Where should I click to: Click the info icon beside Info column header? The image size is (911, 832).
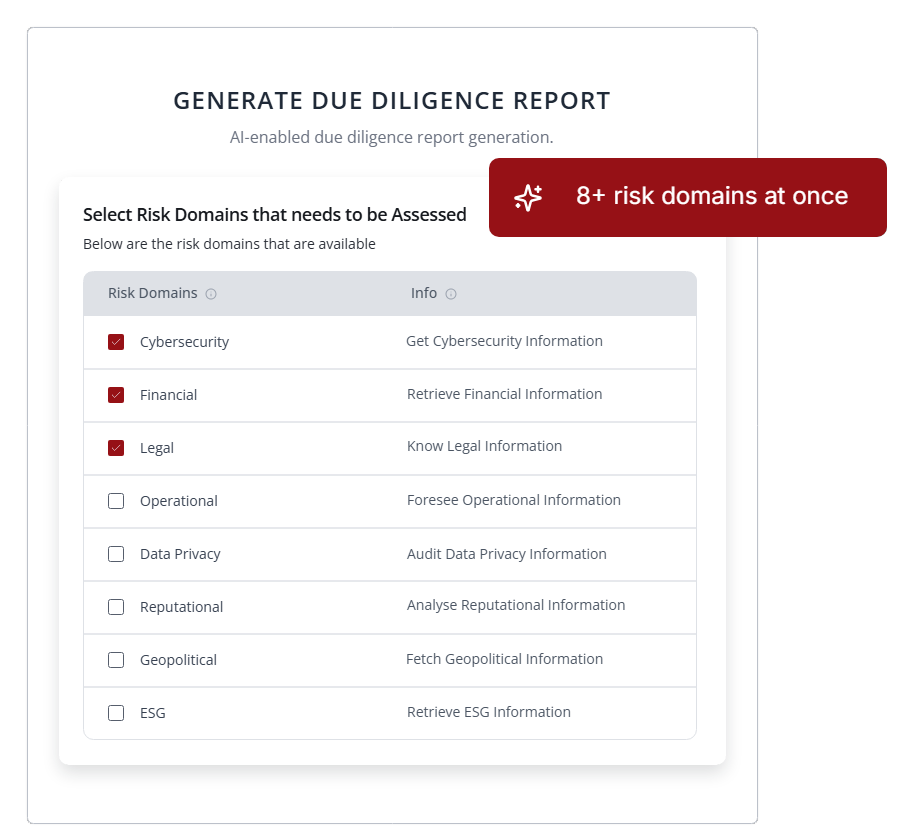point(451,294)
